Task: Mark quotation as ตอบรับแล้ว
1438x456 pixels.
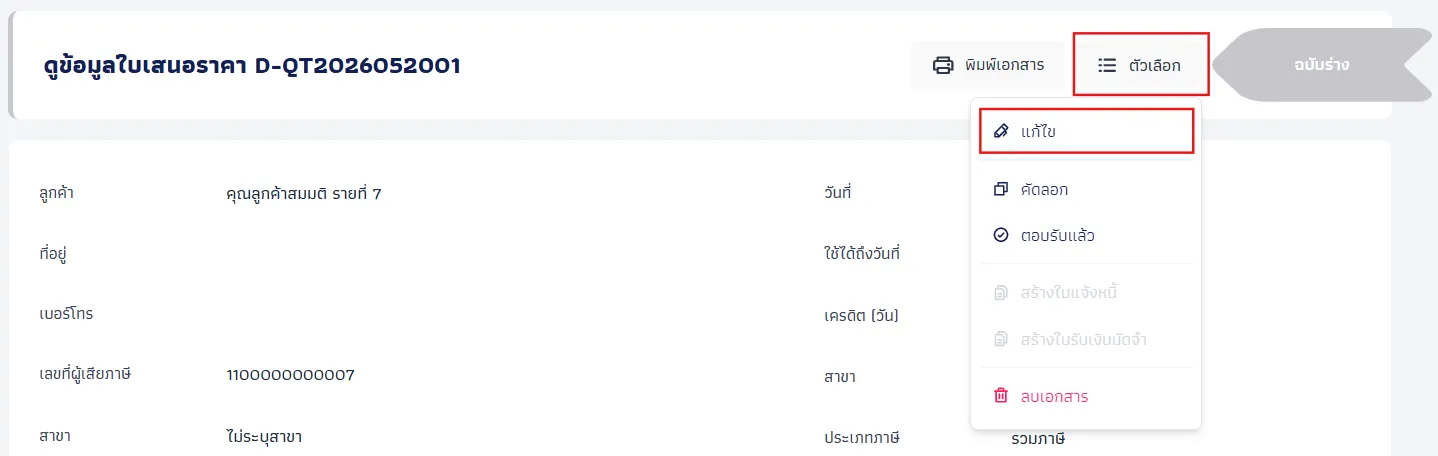Action: (1086, 235)
